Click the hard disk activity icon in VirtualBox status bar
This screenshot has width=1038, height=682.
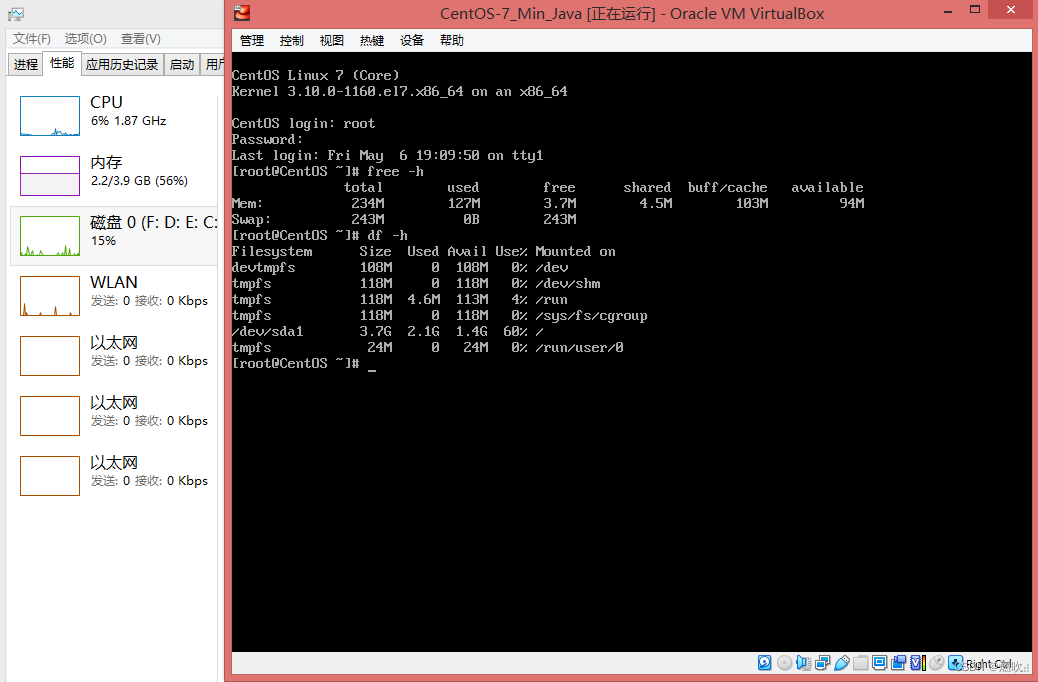765,663
